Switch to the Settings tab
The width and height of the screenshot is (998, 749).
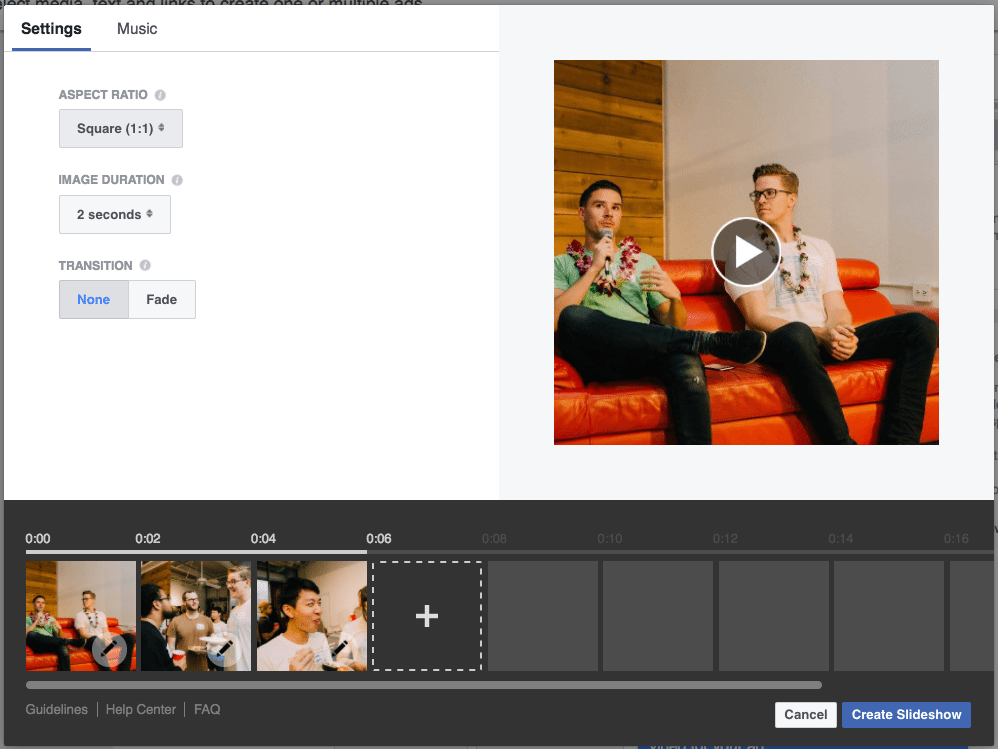coord(51,29)
